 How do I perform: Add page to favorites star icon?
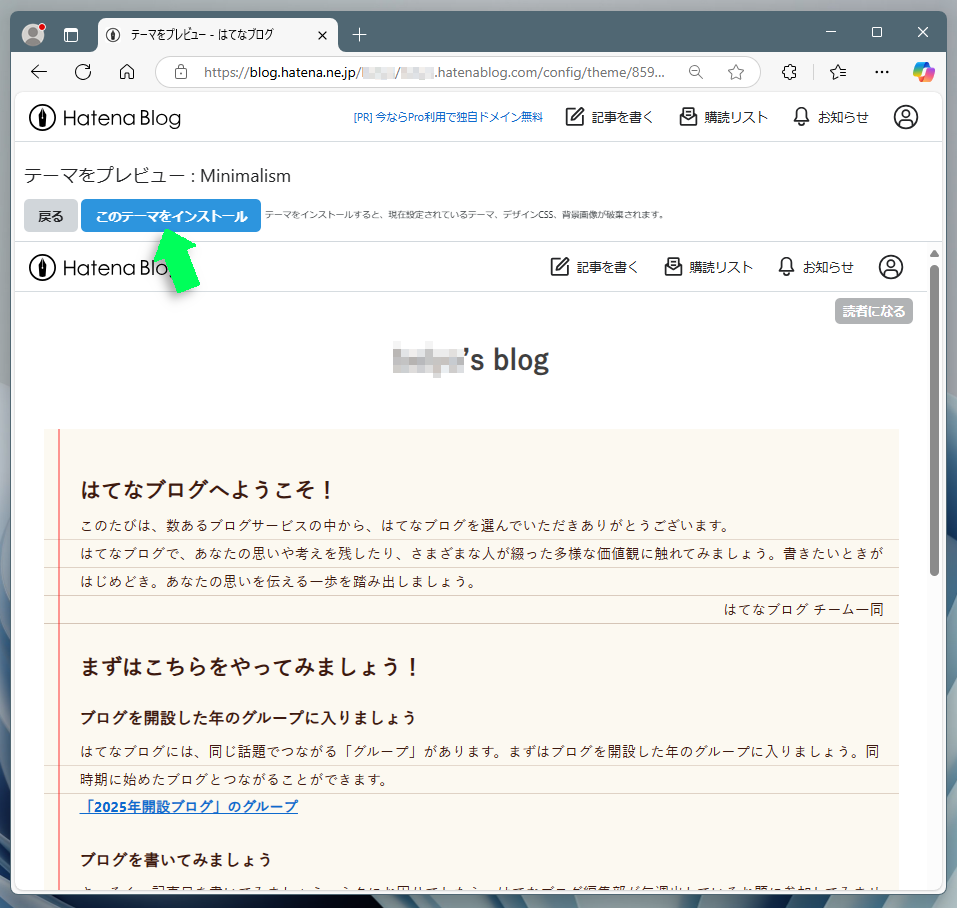click(736, 72)
